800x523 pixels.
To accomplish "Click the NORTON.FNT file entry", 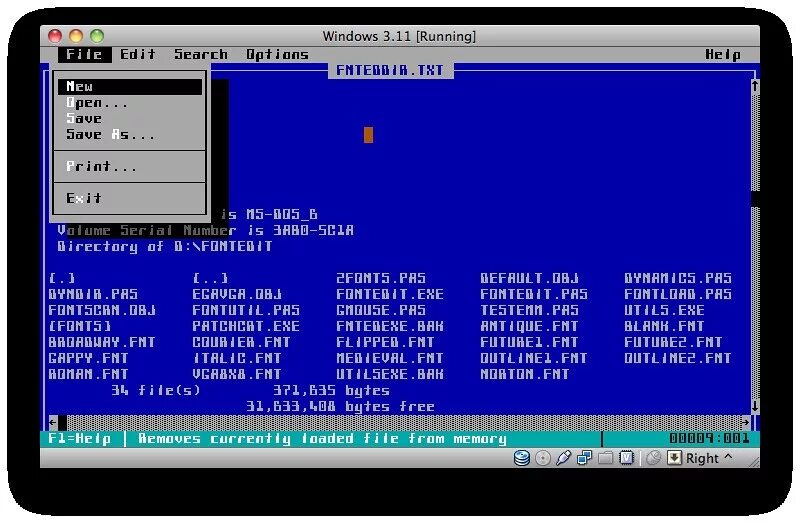I will 525,375.
